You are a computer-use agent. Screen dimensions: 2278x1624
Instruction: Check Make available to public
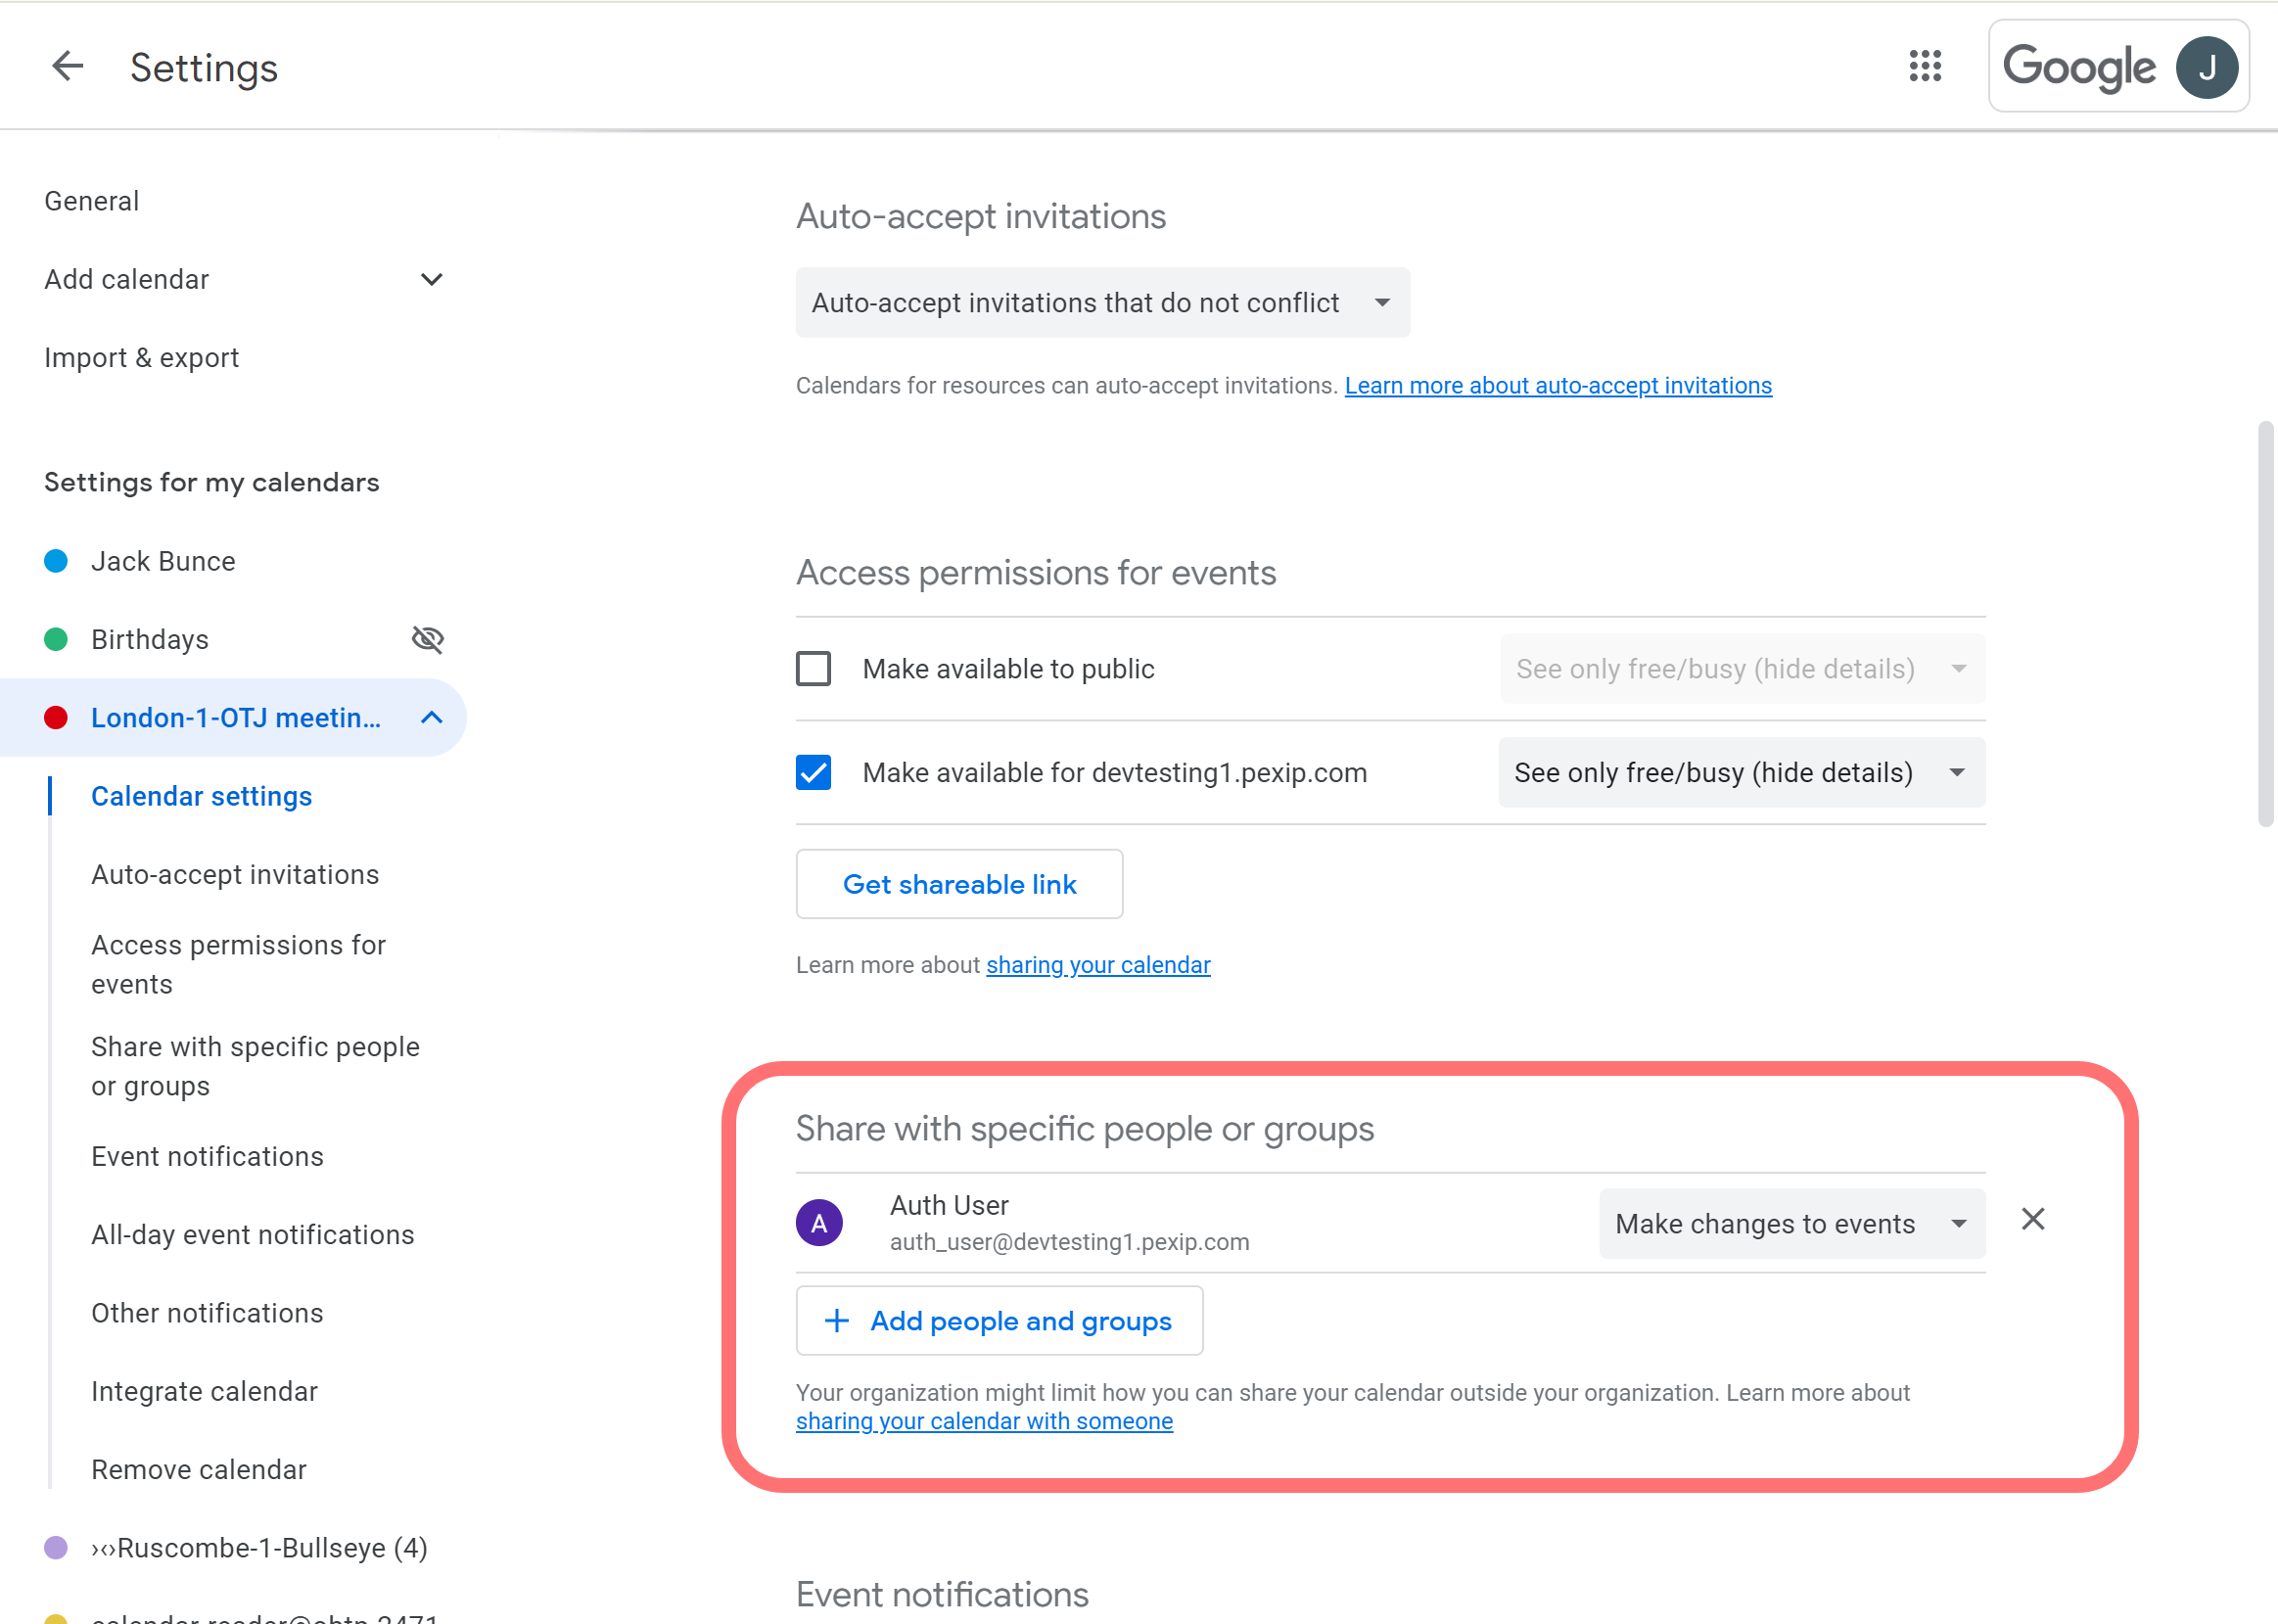[x=813, y=668]
